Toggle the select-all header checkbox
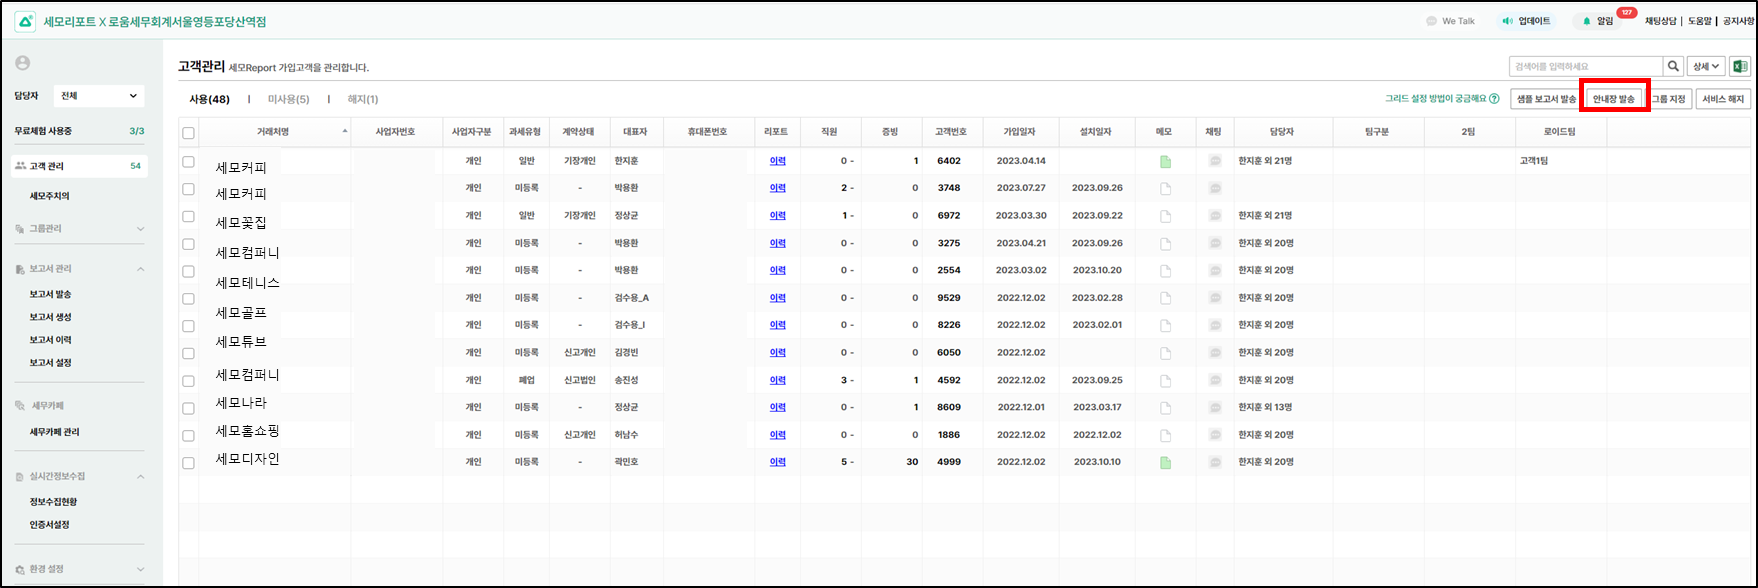 click(x=188, y=133)
